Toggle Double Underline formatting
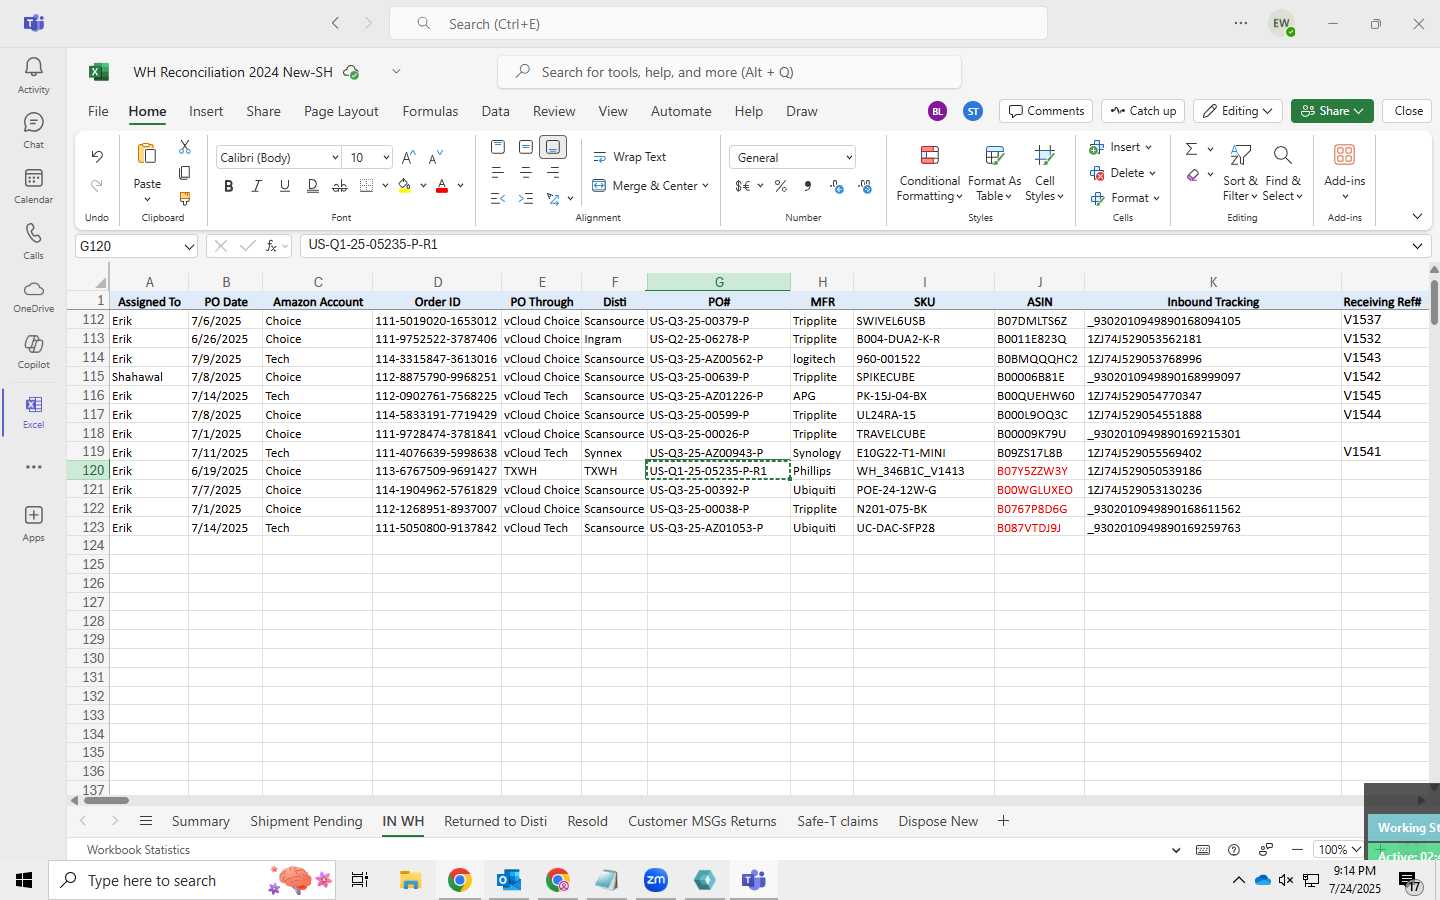1440x900 pixels. pos(313,186)
